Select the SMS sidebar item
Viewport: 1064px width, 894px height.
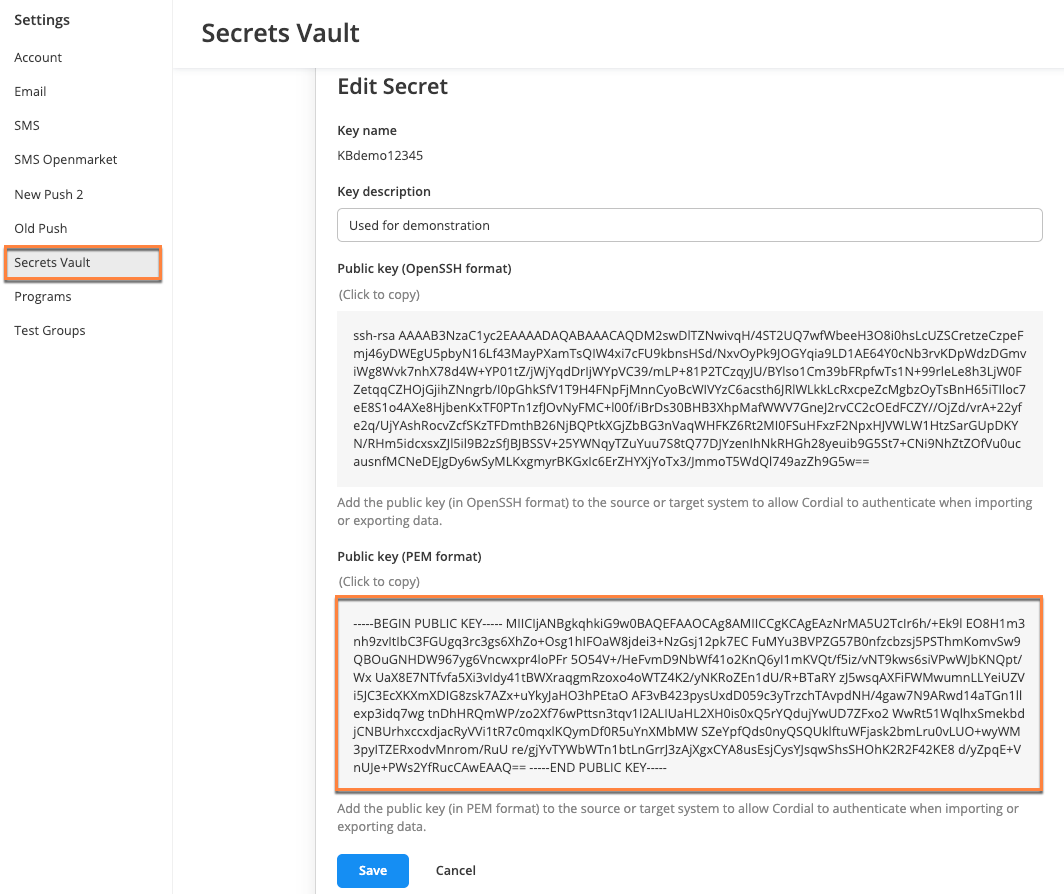tap(27, 126)
